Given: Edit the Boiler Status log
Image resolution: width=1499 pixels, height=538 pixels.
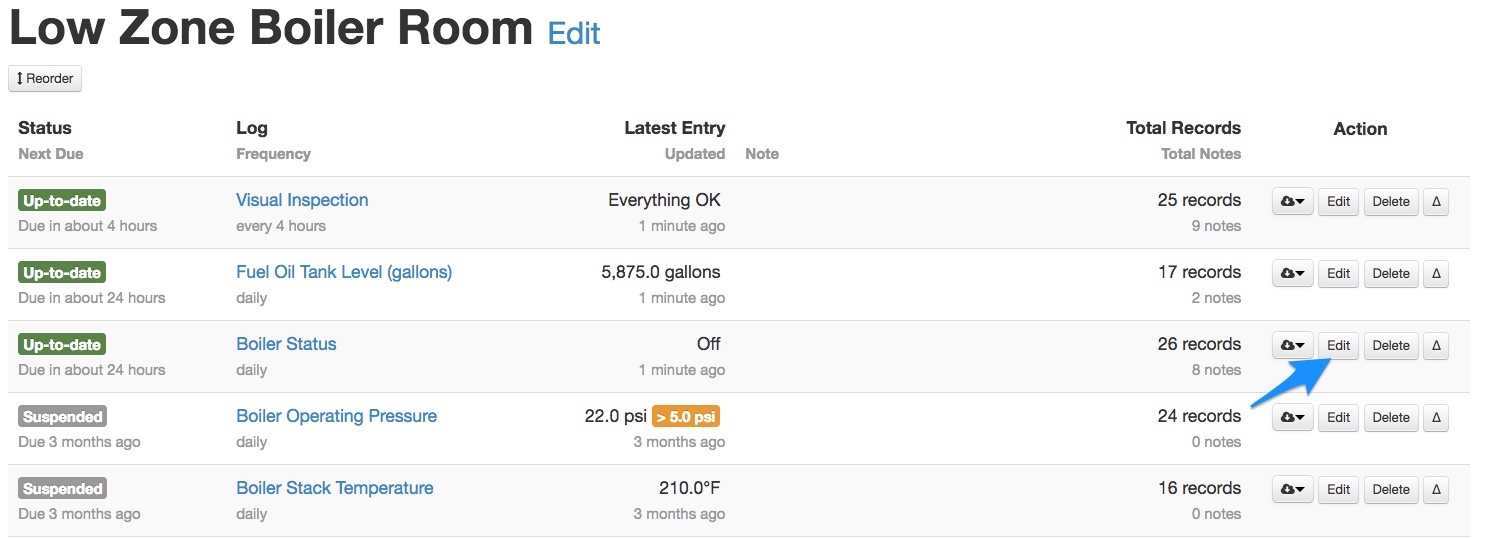Looking at the screenshot, I should (1338, 346).
